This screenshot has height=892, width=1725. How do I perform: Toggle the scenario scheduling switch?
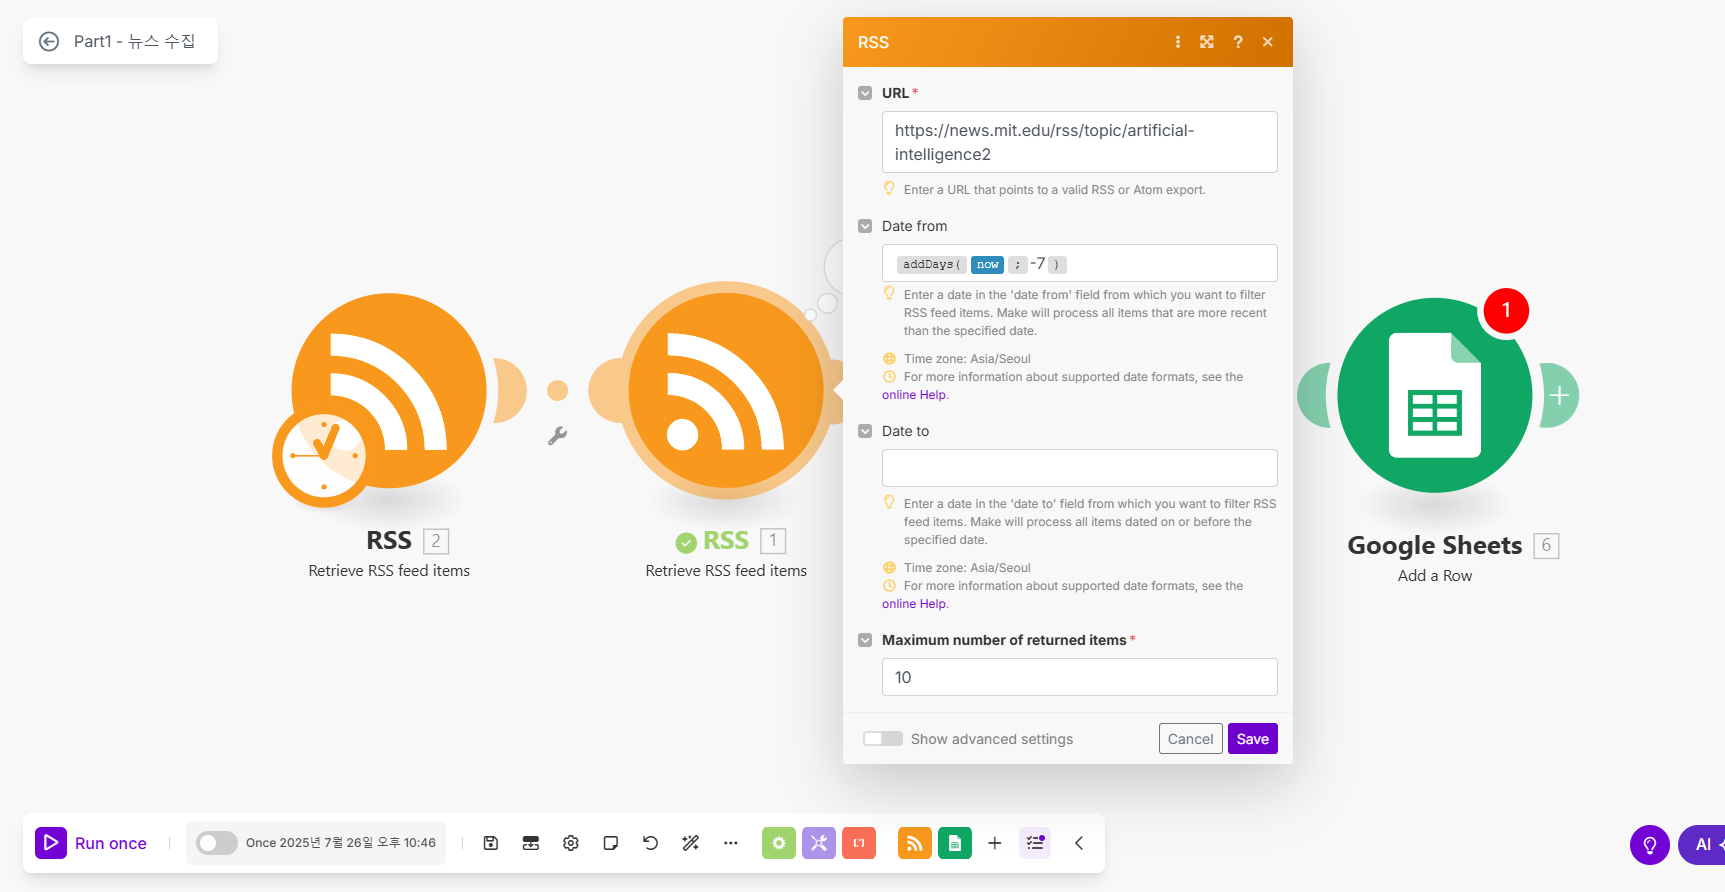point(216,843)
